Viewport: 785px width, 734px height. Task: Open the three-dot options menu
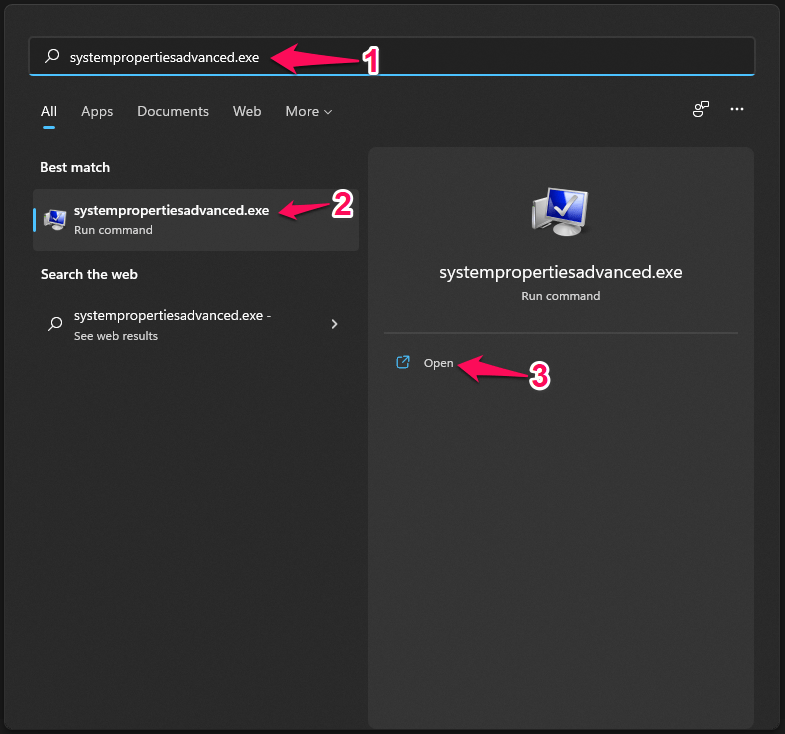tap(737, 110)
